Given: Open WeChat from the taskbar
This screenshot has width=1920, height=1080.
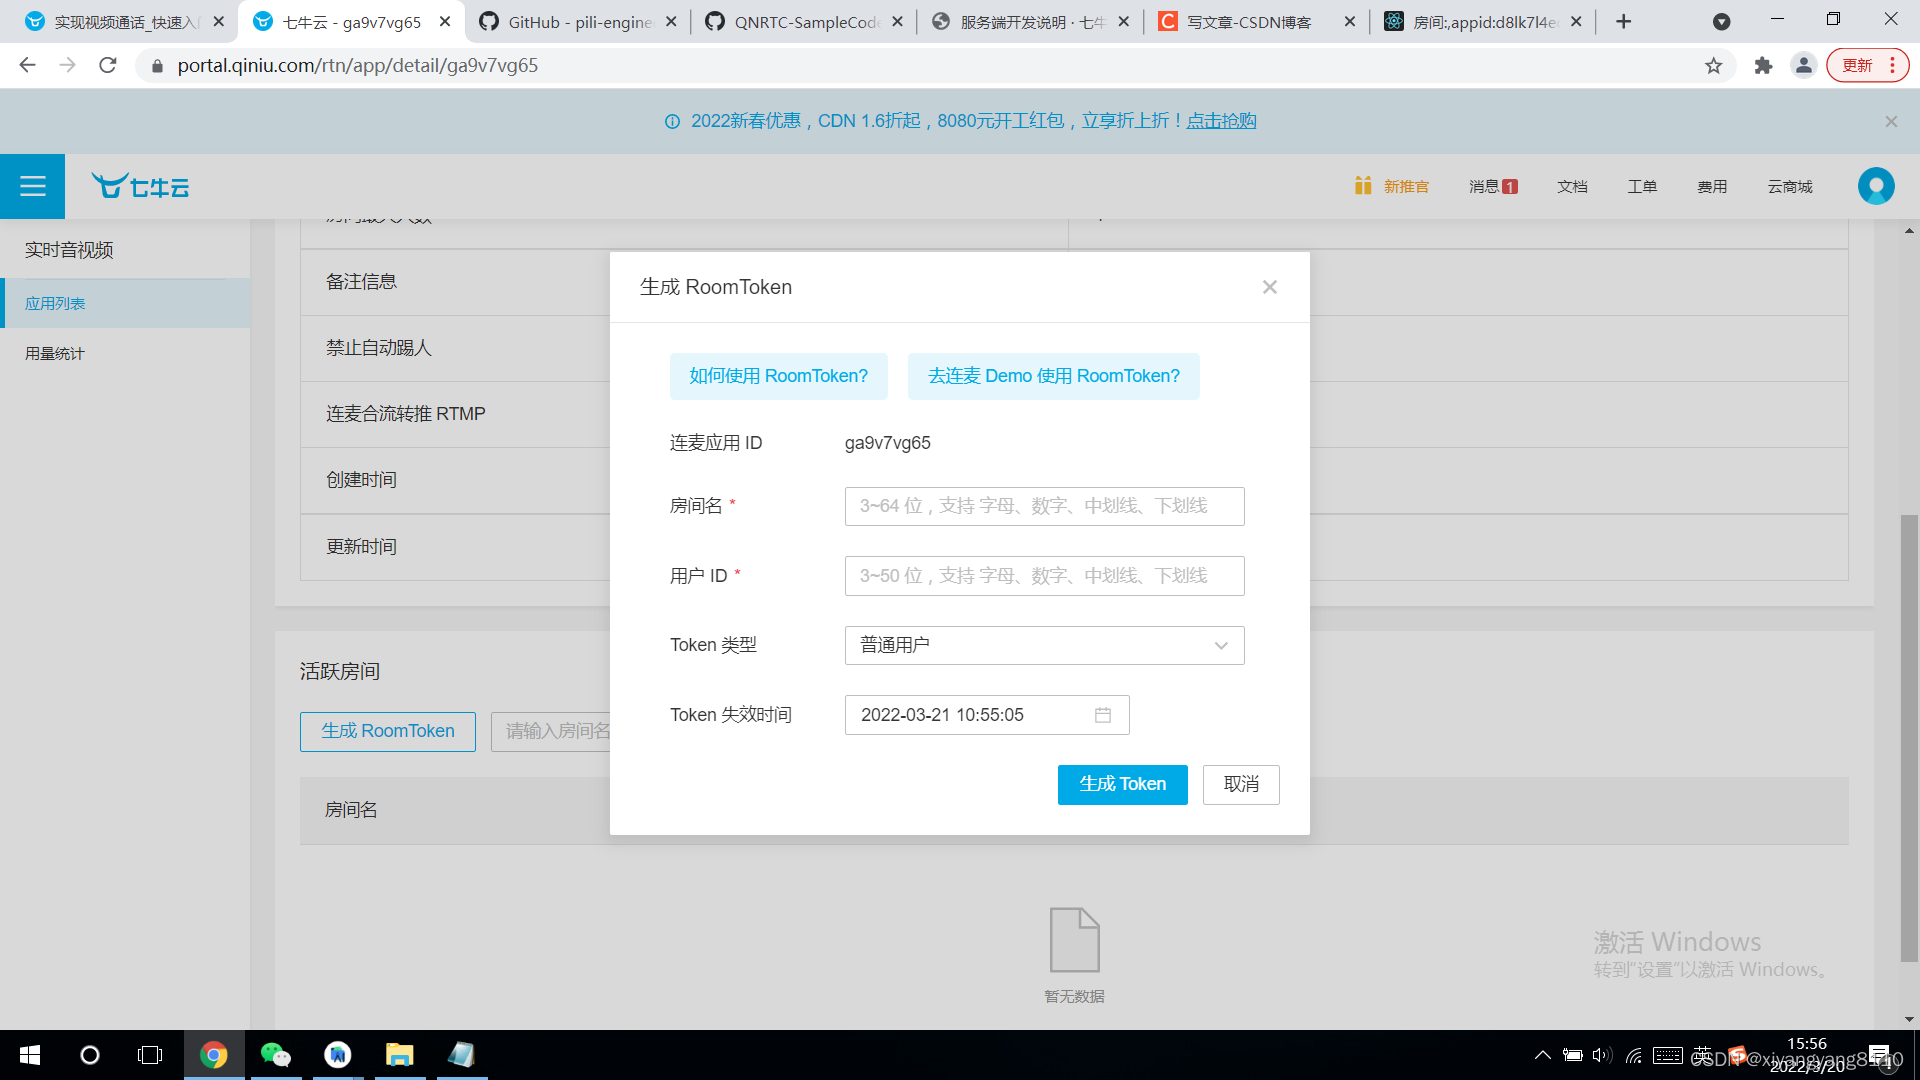Looking at the screenshot, I should pyautogui.click(x=276, y=1055).
